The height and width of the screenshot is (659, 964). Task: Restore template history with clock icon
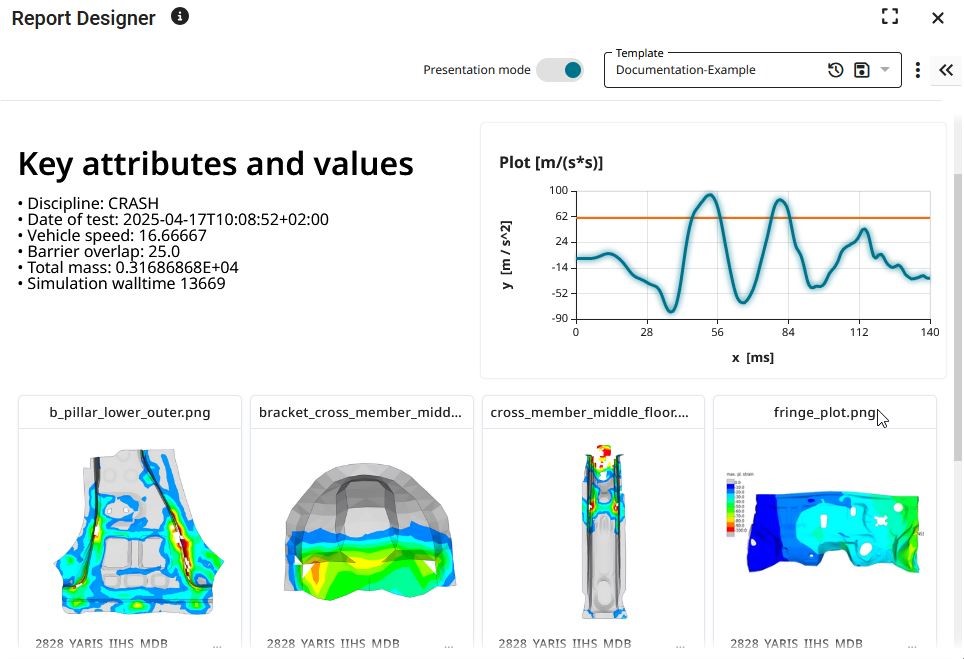(835, 70)
